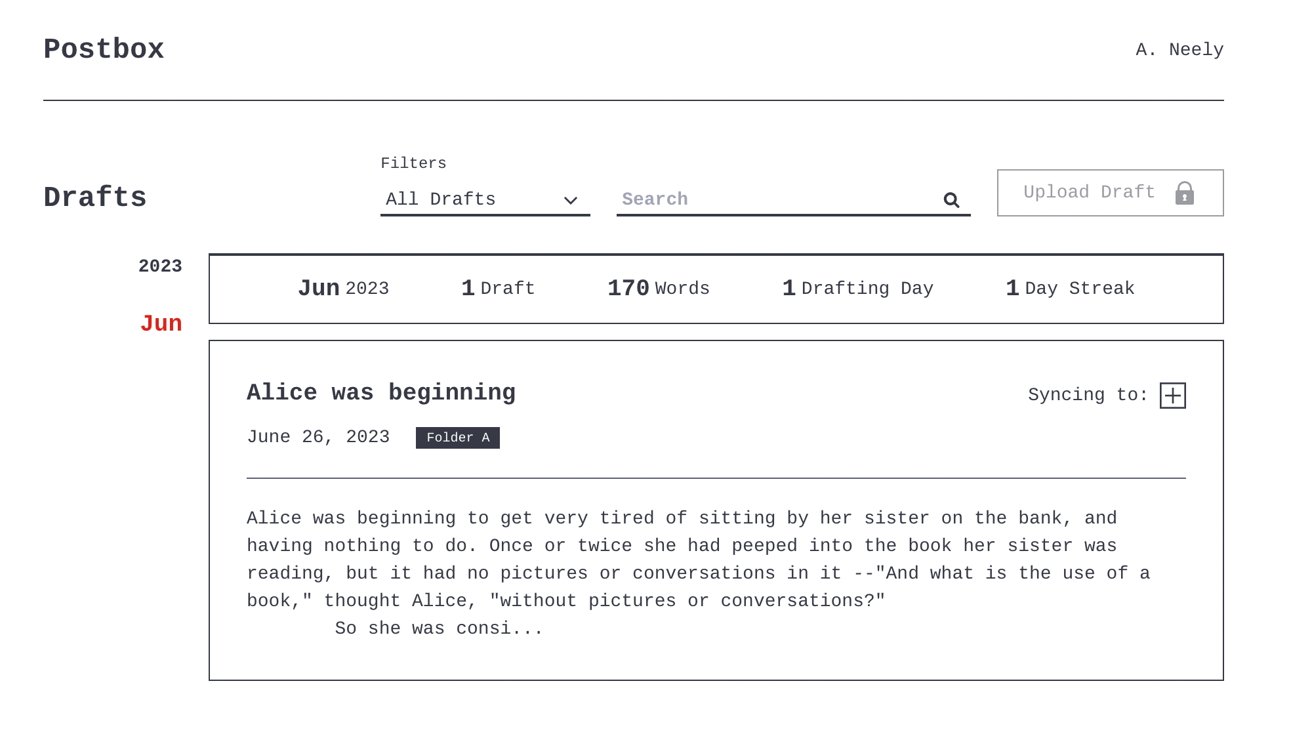Open the "Alice was beginning" draft title
The width and height of the screenshot is (1312, 738).
tap(381, 393)
